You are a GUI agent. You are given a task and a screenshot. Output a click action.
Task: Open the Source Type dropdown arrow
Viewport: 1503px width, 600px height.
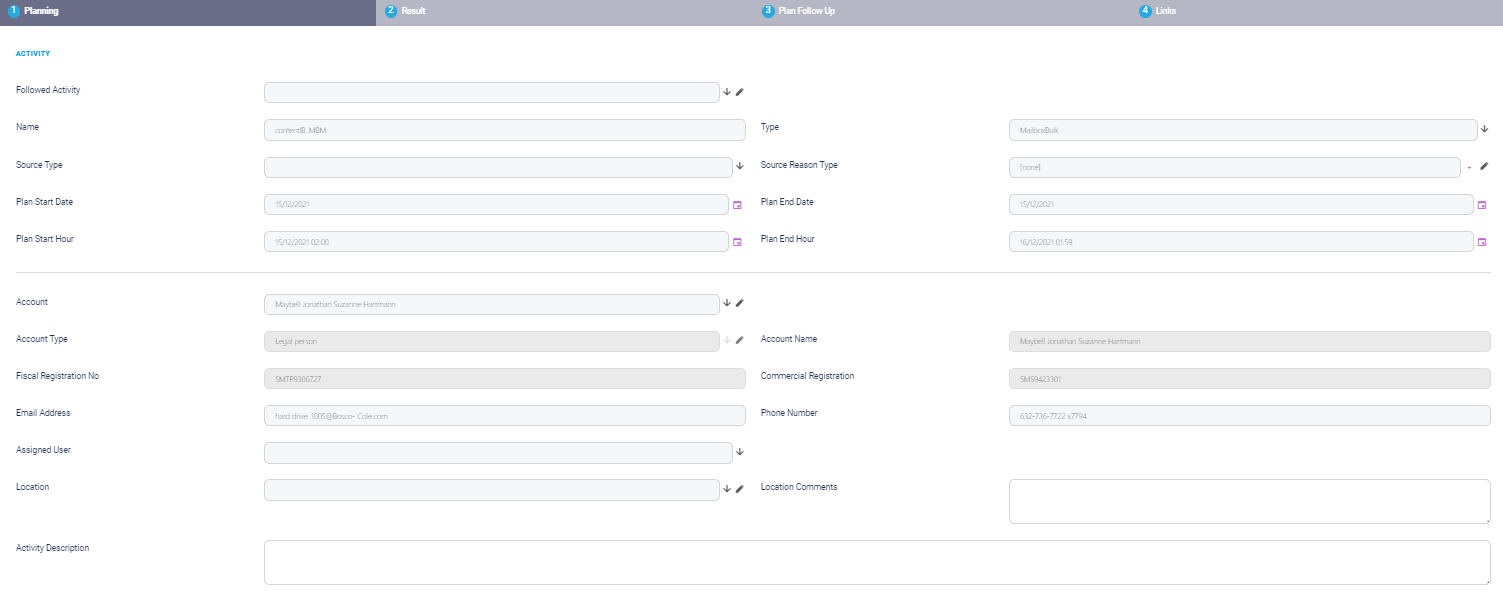coord(740,167)
